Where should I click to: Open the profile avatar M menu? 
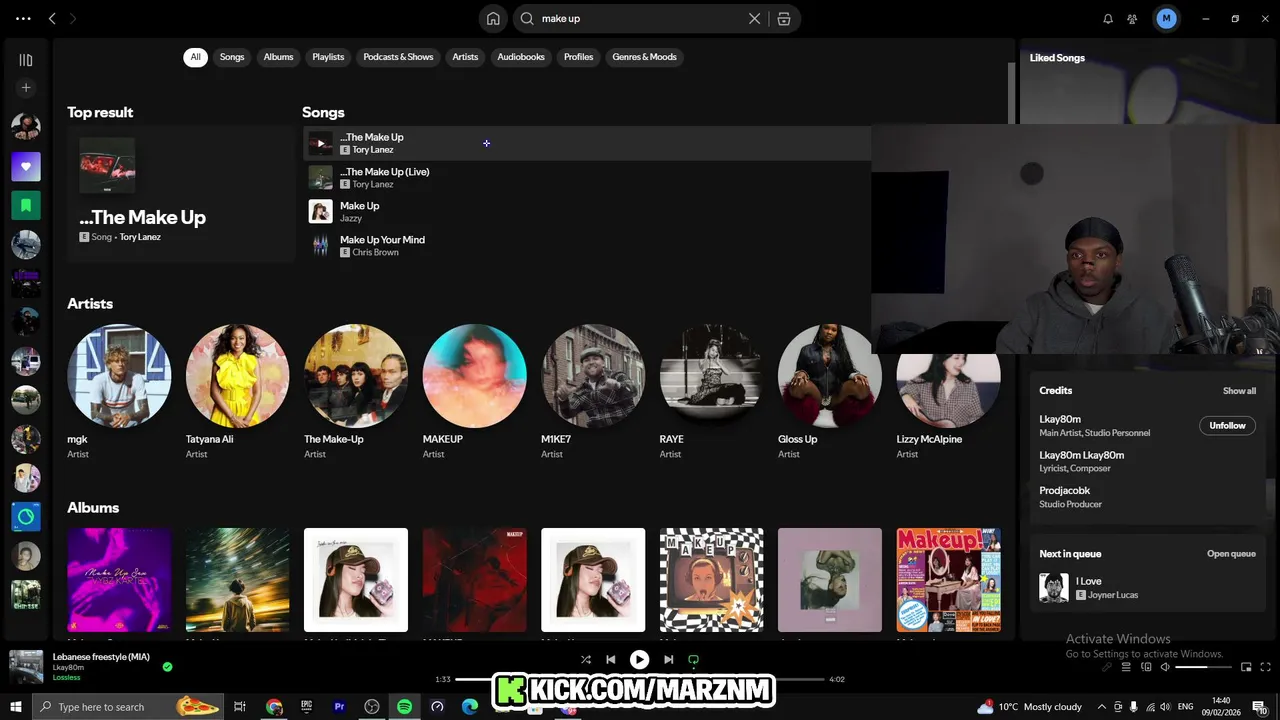(1166, 18)
